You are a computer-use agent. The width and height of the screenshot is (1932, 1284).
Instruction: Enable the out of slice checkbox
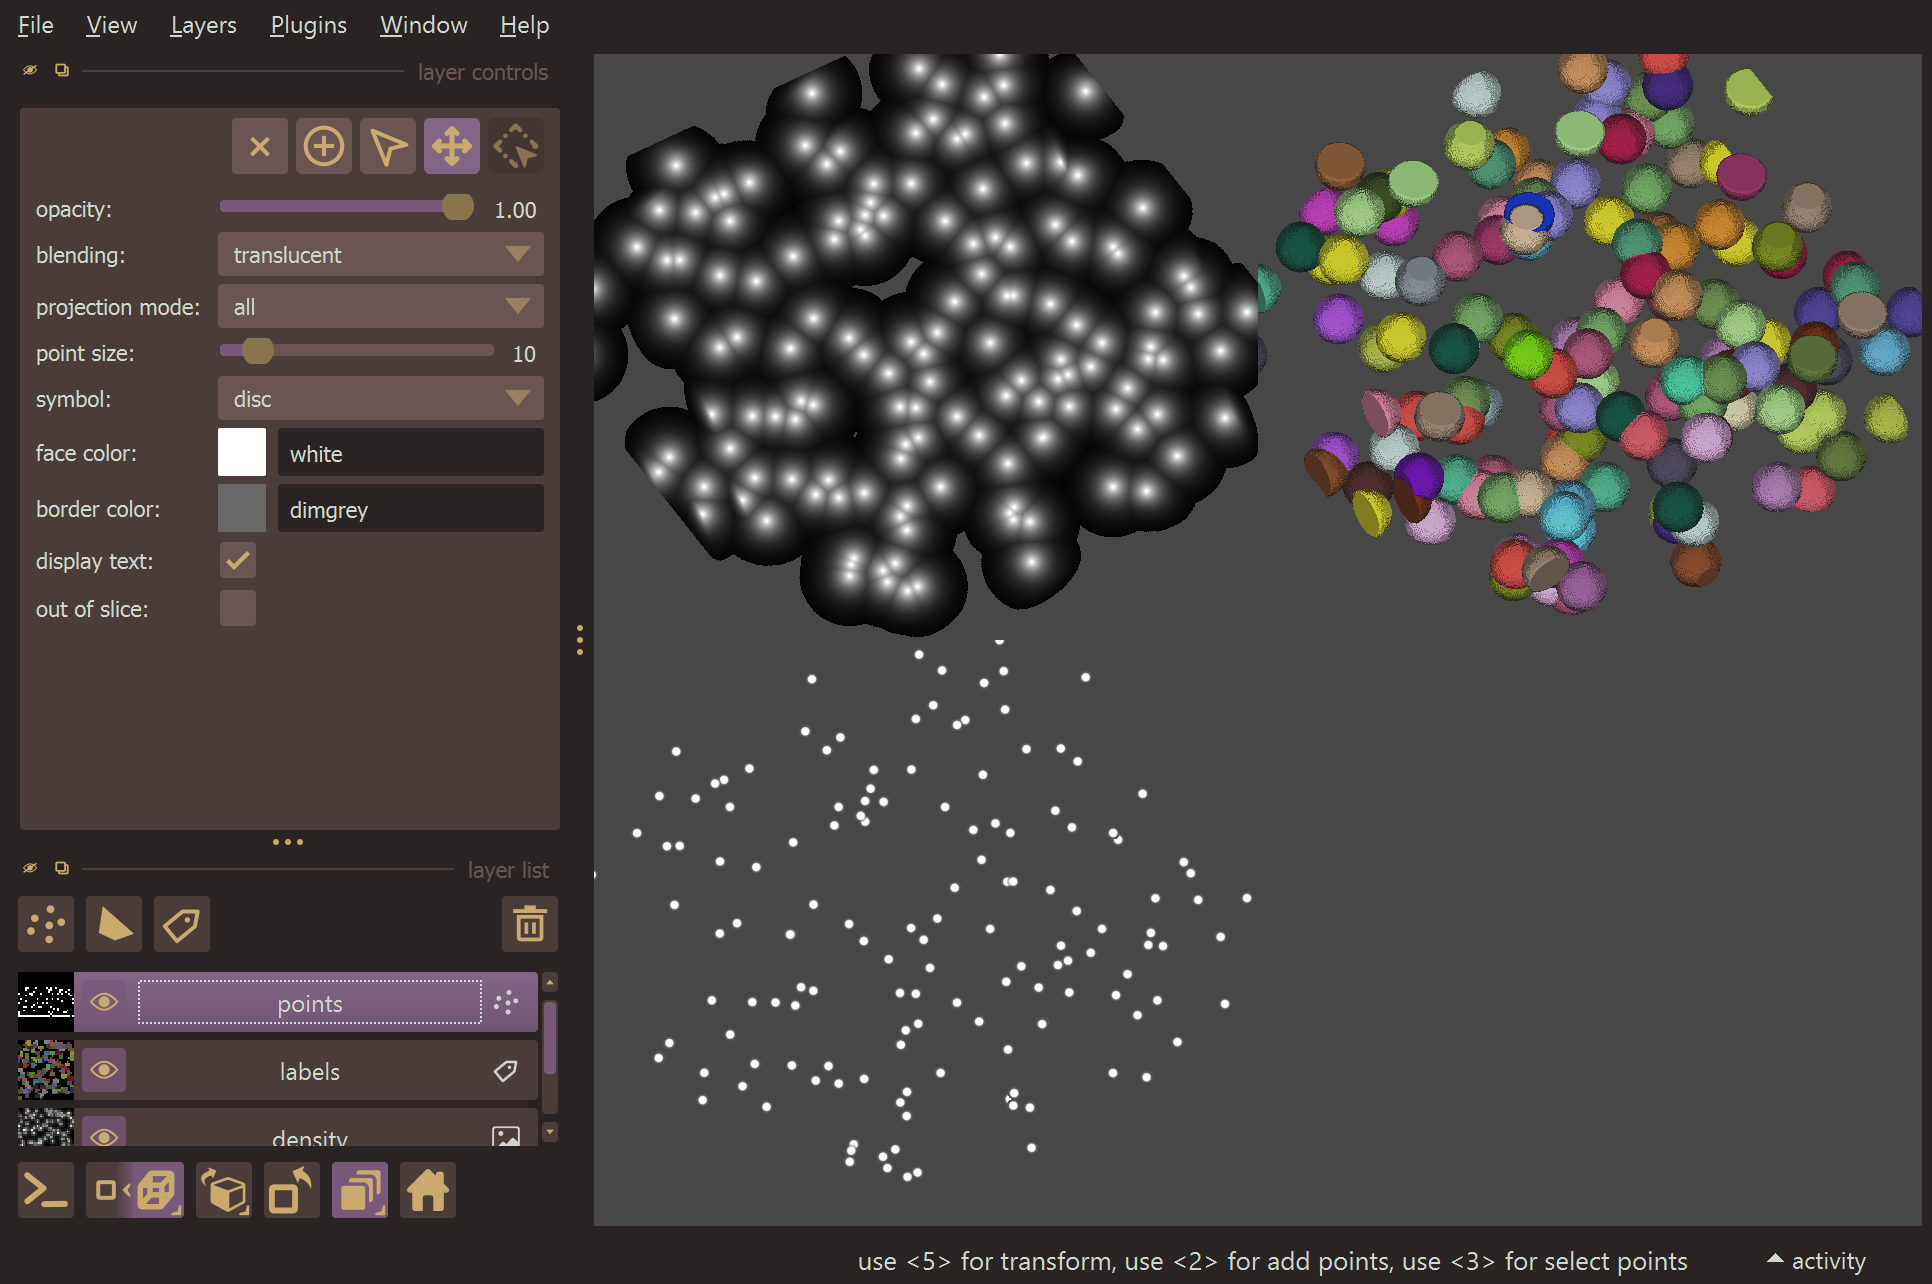coord(238,608)
